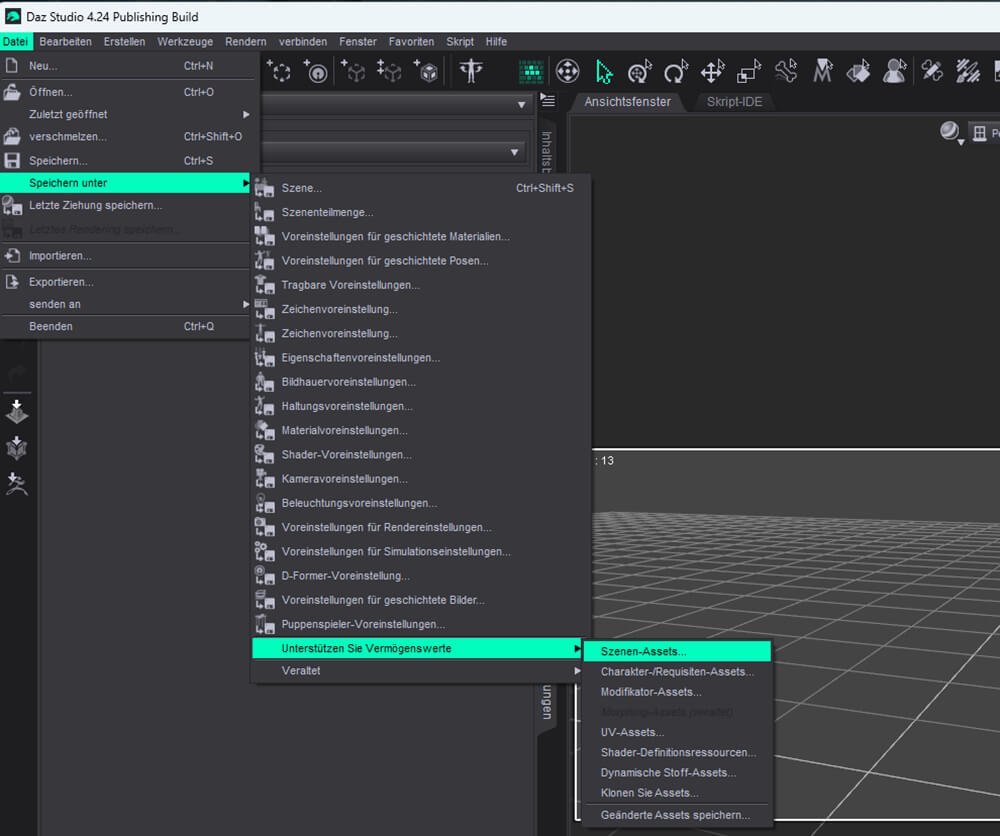1000x836 pixels.
Task: Select Szenen-Assets... highlighted entry
Action: tap(677, 651)
